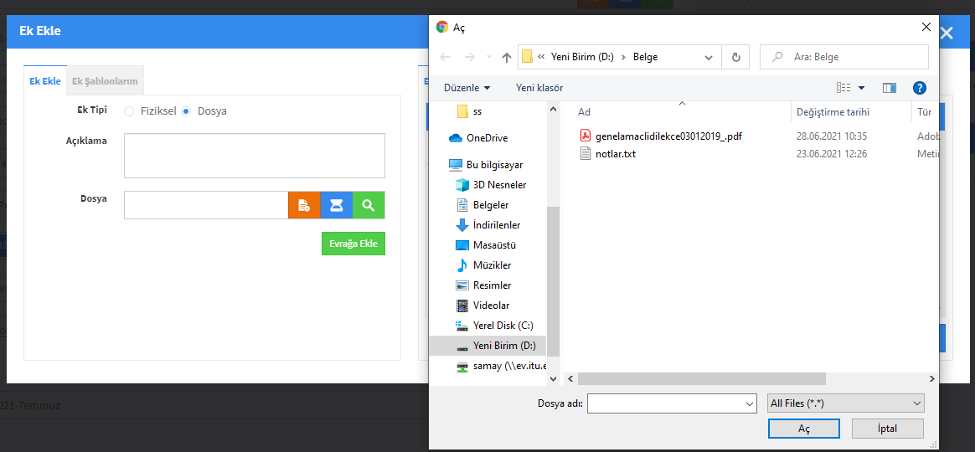Open the Müzikler folder
Image resolution: width=977 pixels, height=452 pixels.
(484, 265)
